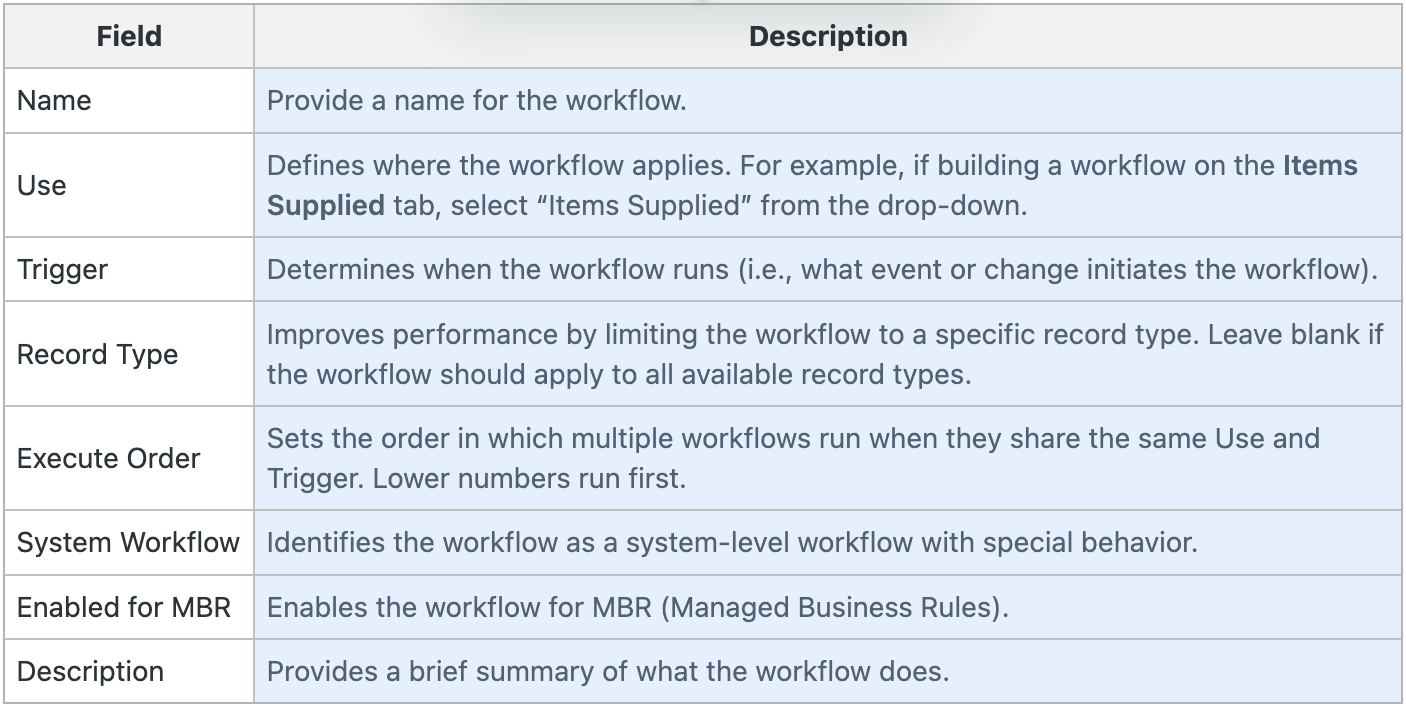Viewport: 1406px width, 710px height.
Task: Select the Execute Order field cell
Action: tap(129, 458)
